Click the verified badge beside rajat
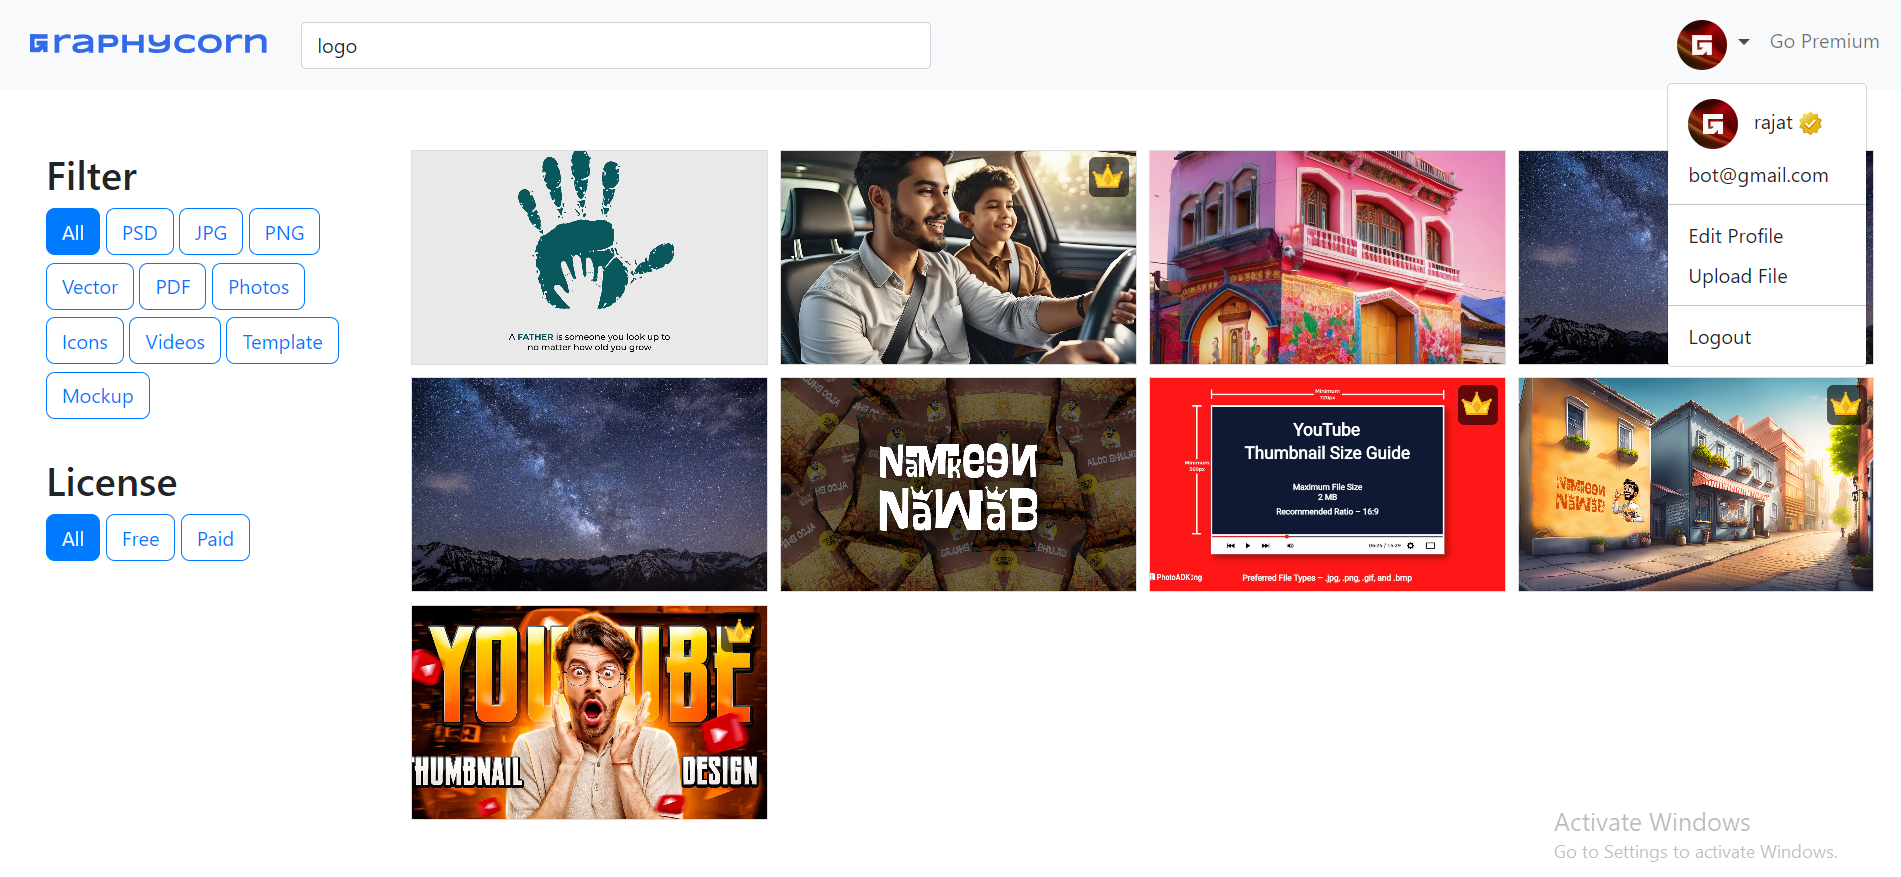The width and height of the screenshot is (1901, 877). [1810, 123]
